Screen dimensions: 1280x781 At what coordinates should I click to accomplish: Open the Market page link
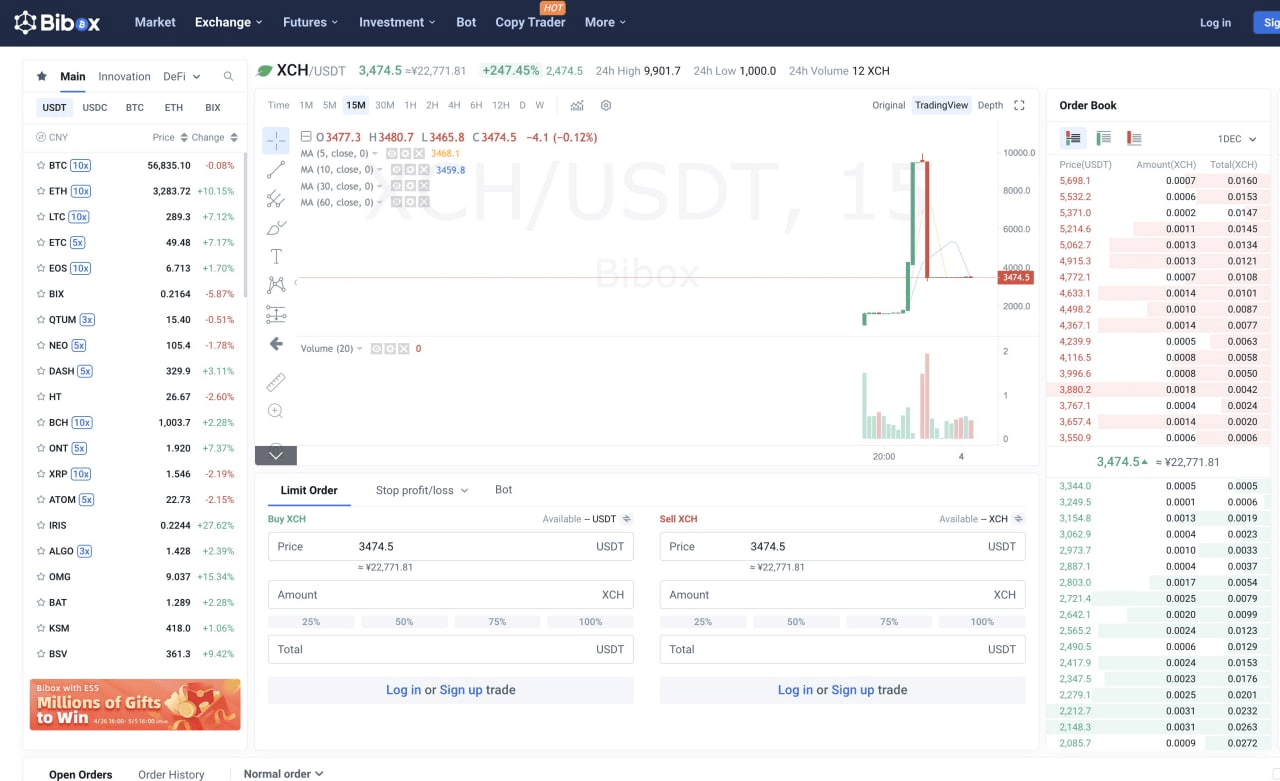pos(155,22)
